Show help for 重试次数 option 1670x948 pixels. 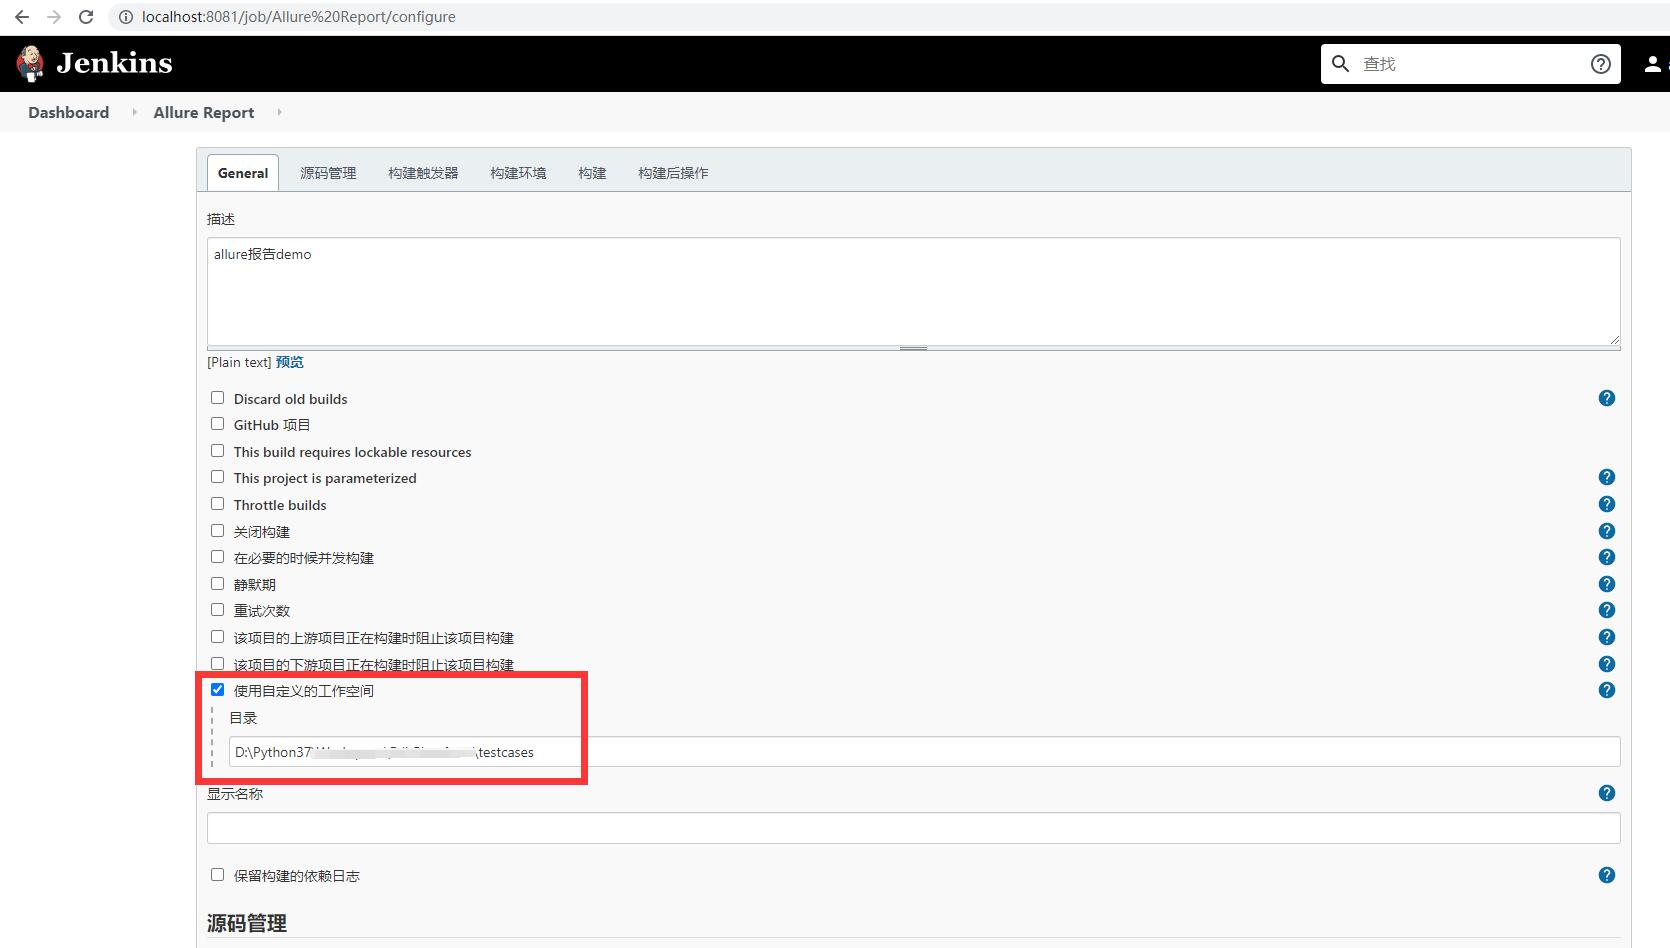[1607, 610]
